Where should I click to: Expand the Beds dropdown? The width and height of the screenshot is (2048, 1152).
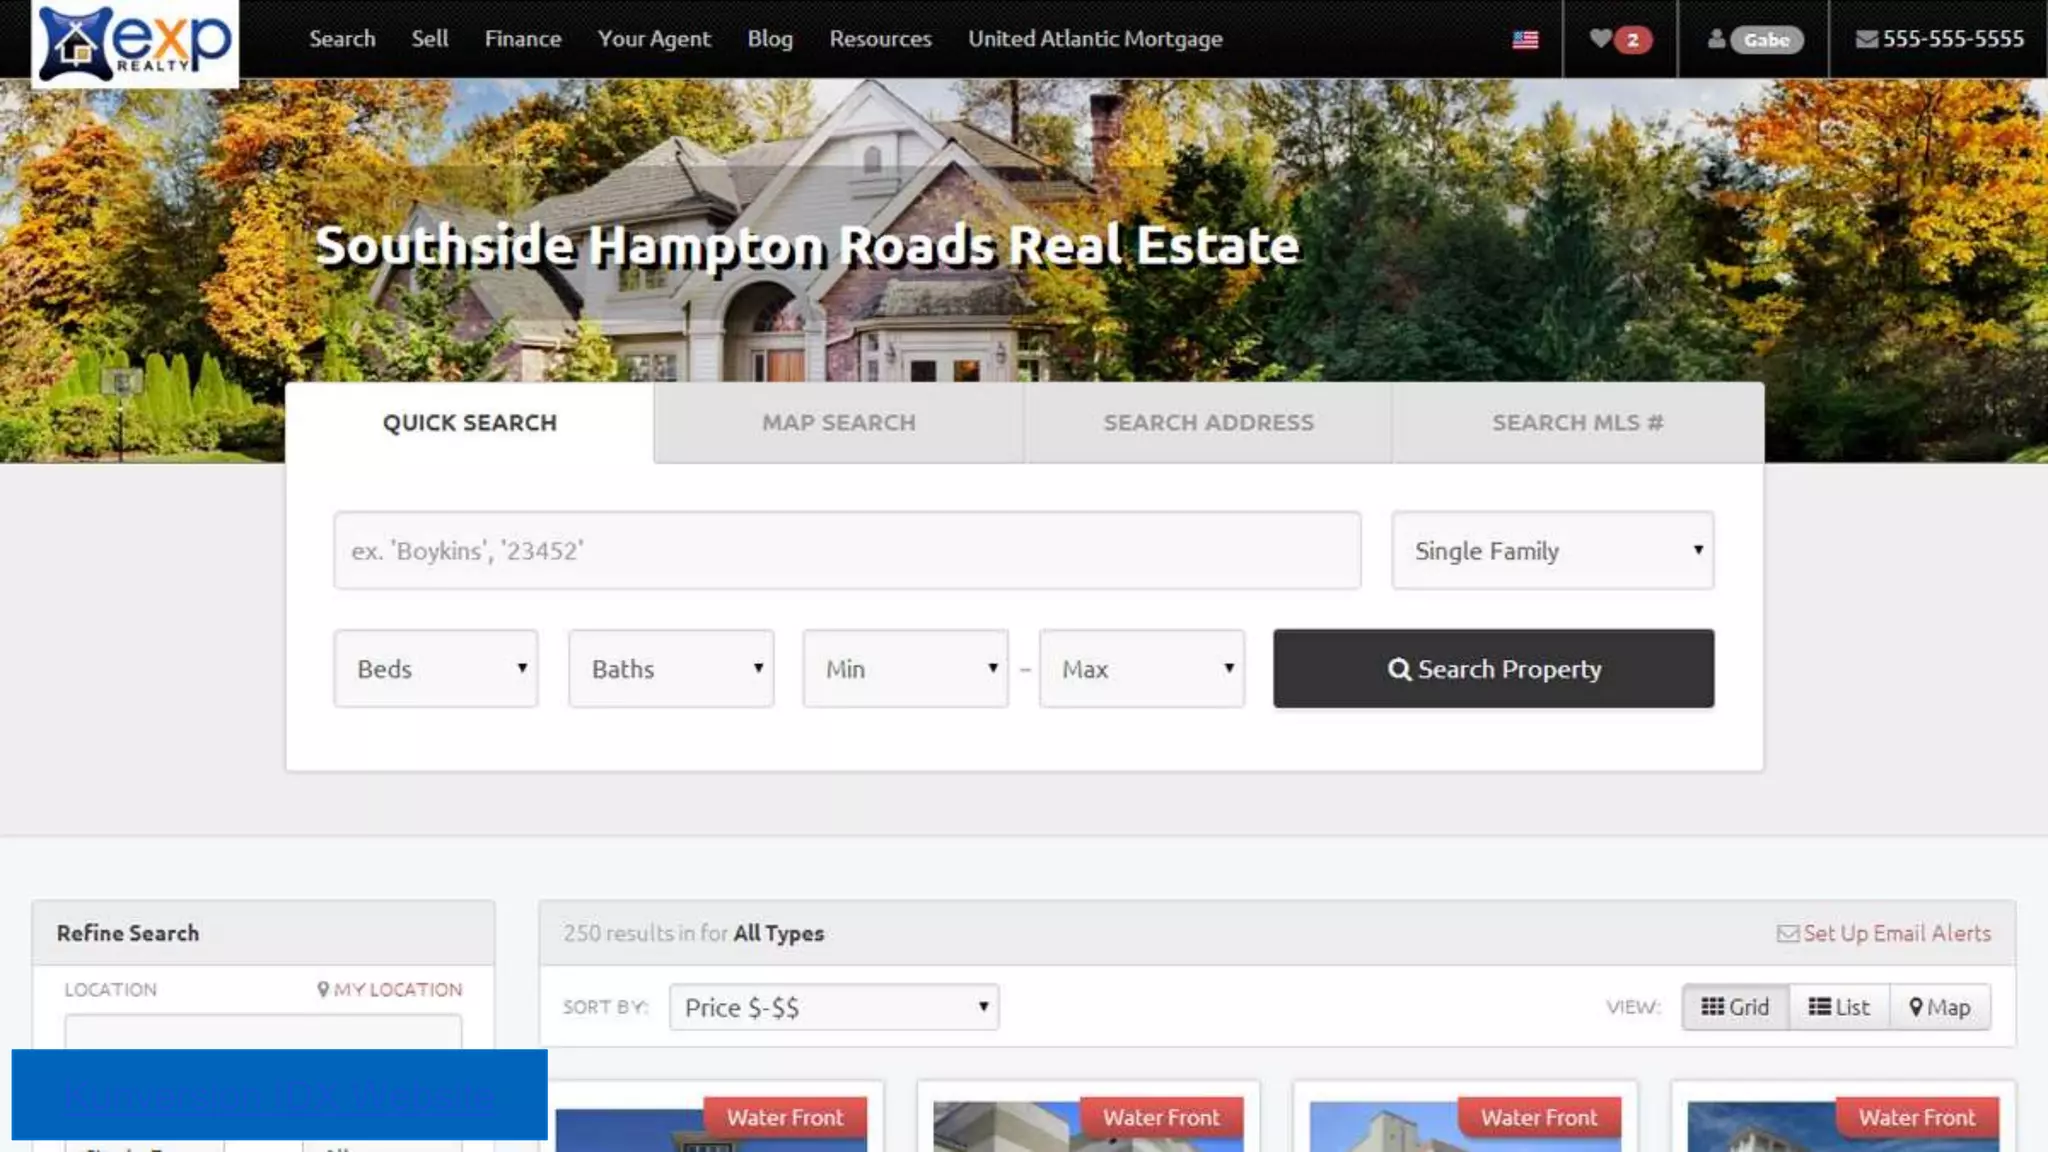point(436,669)
